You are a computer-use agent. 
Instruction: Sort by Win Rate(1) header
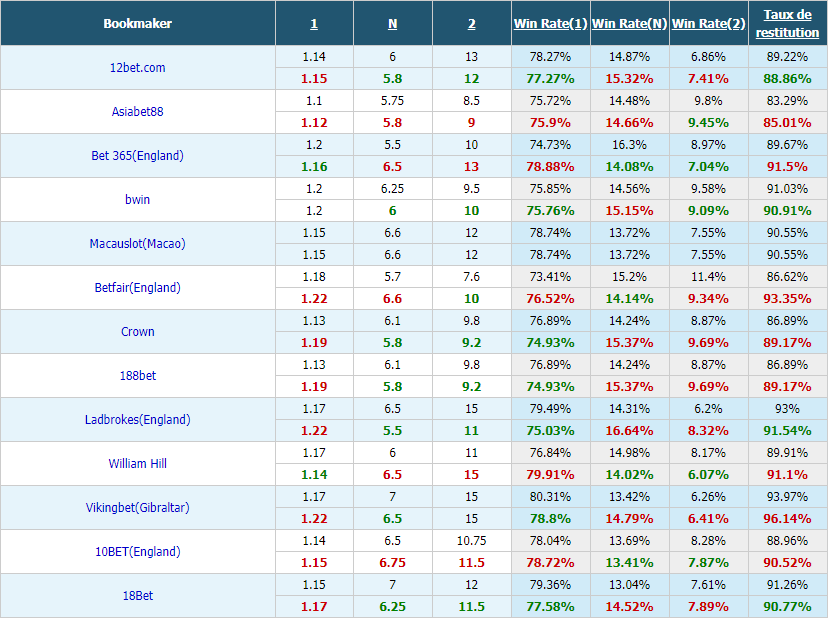(550, 24)
